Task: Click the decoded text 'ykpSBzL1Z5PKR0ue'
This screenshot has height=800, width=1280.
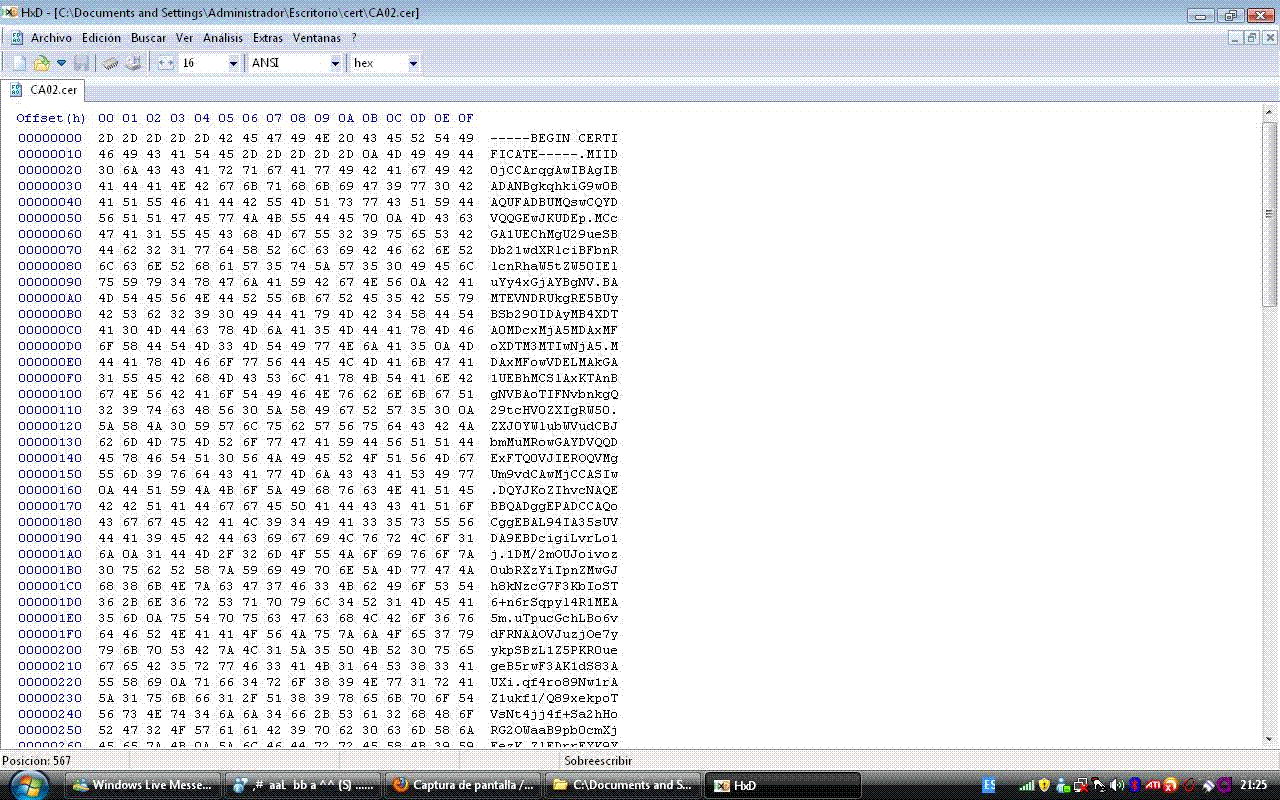Action: 554,650
